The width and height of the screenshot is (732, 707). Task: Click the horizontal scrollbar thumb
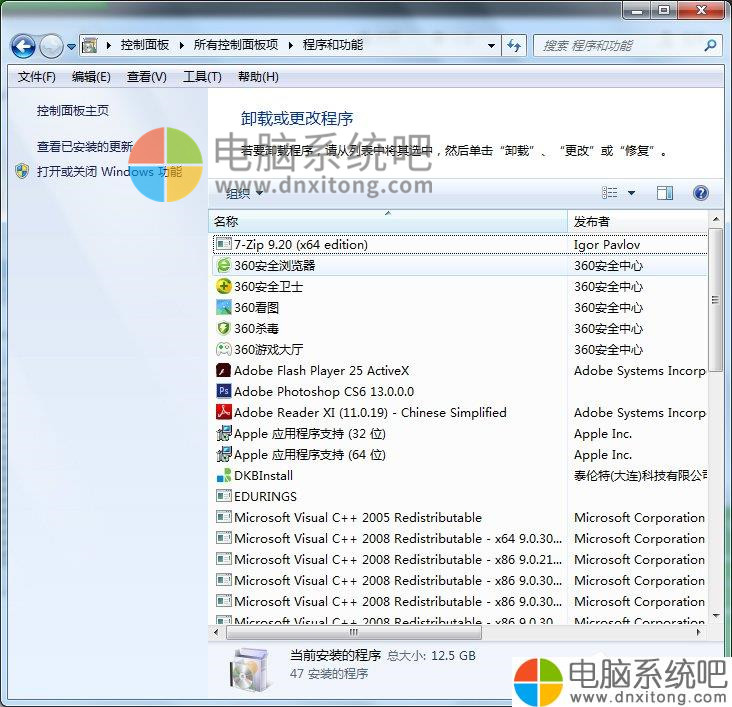tap(354, 633)
